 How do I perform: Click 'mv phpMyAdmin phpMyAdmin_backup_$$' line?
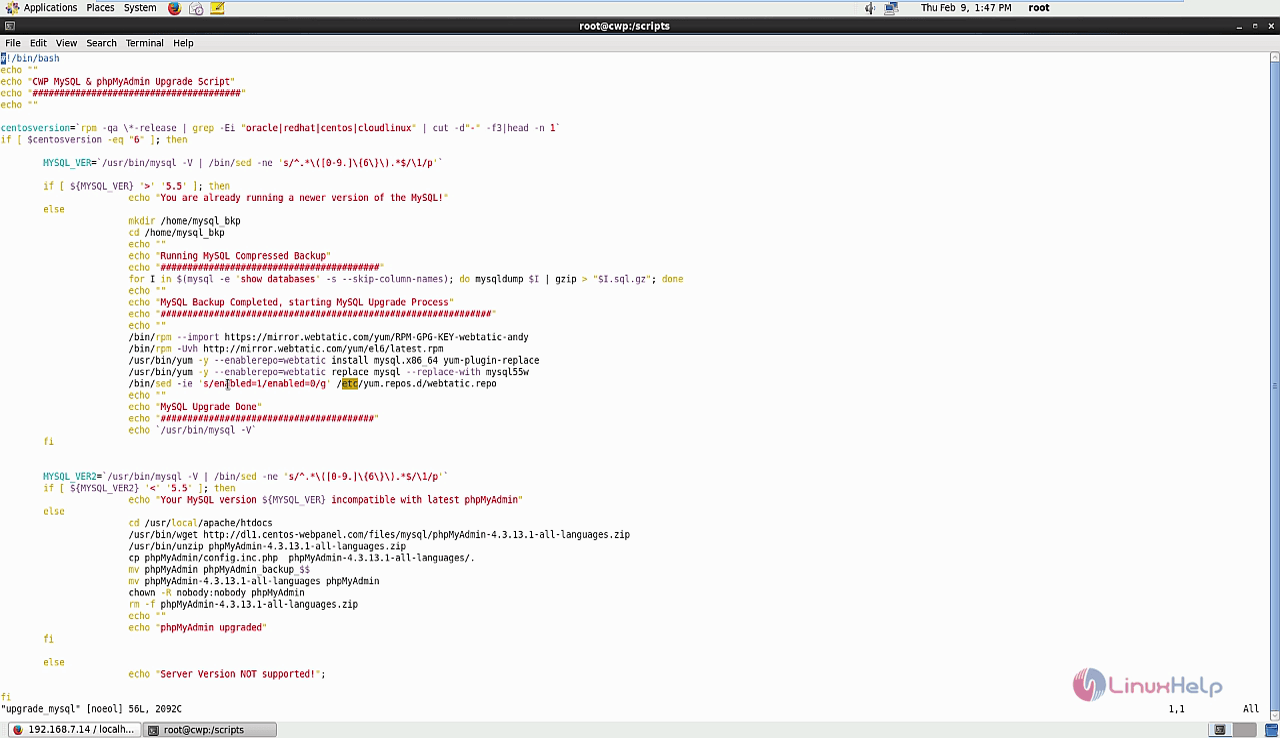(x=219, y=570)
